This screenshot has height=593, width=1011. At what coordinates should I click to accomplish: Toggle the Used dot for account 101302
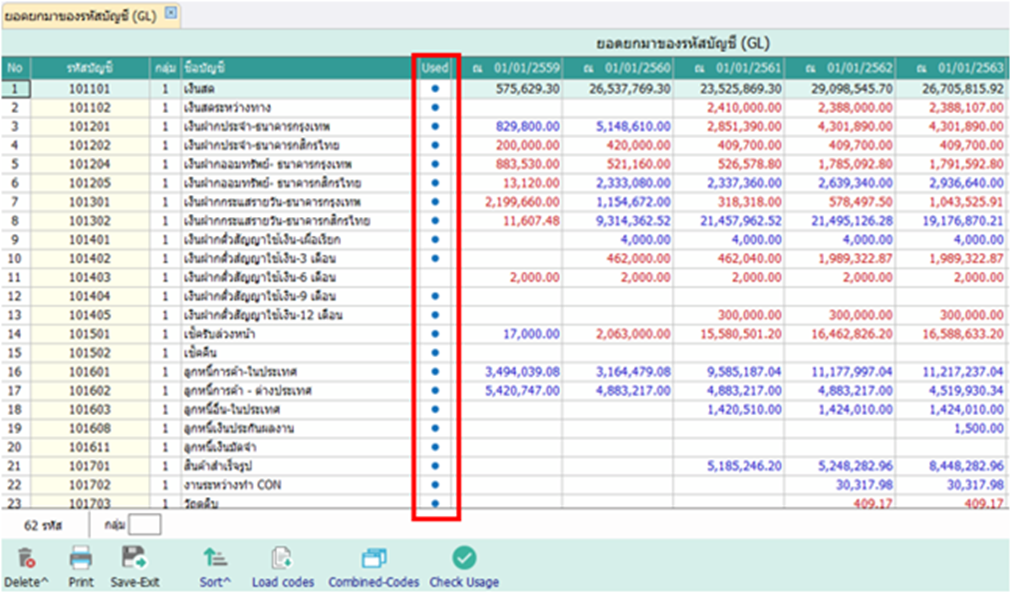coord(435,221)
